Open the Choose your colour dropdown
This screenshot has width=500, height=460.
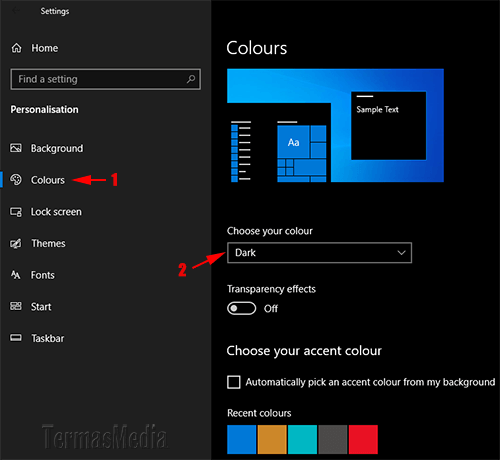tap(319, 253)
